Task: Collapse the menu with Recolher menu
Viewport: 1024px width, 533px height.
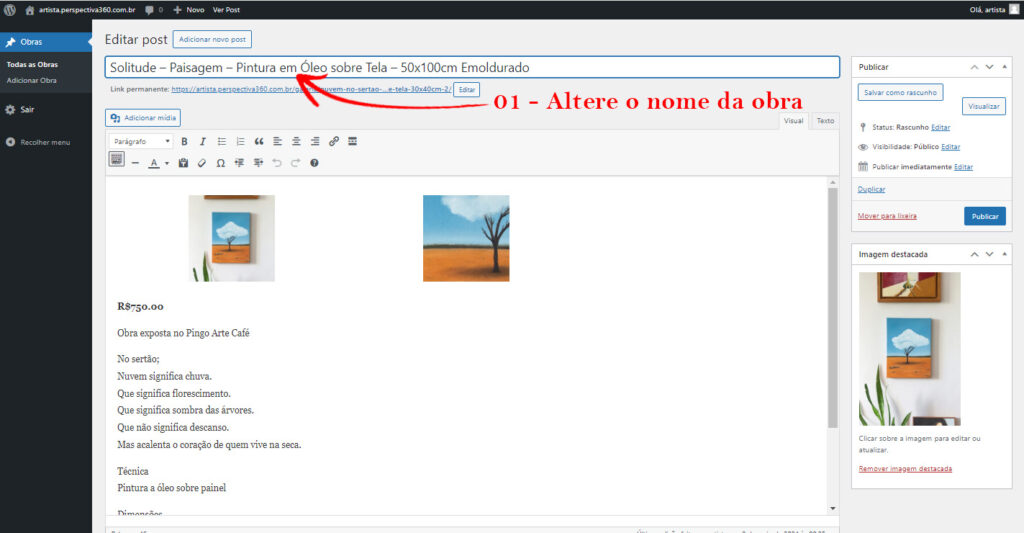Action: coord(38,142)
